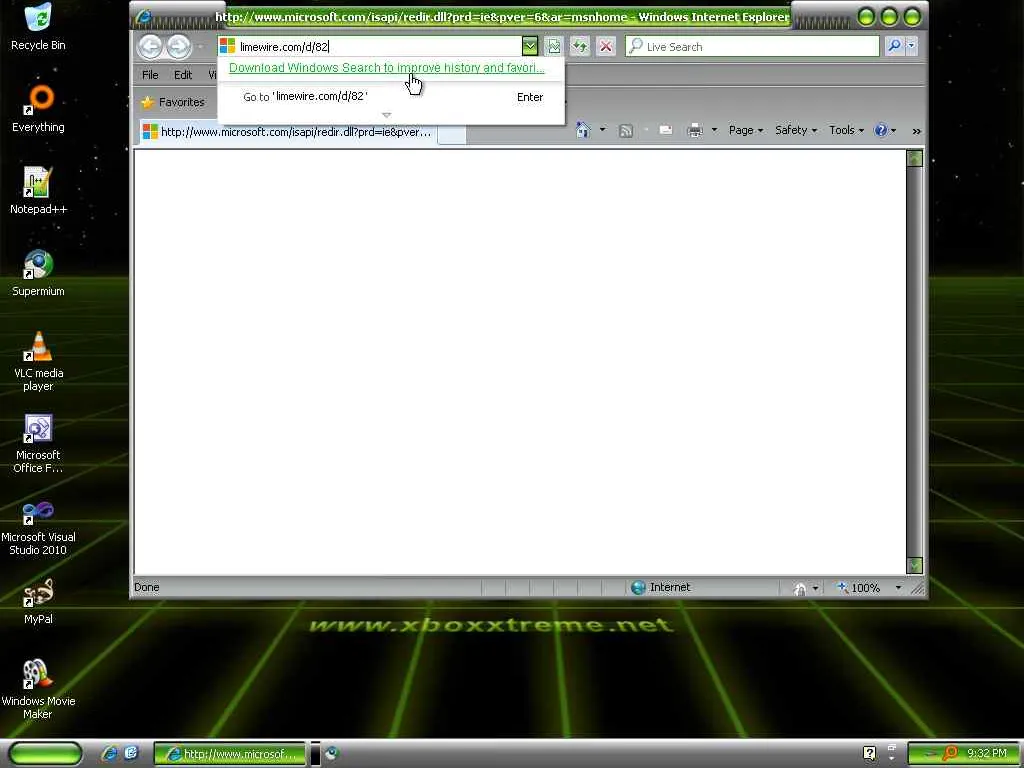Click the small globe icon after taskbar separator
Image resolution: width=1024 pixels, height=768 pixels.
coord(332,754)
